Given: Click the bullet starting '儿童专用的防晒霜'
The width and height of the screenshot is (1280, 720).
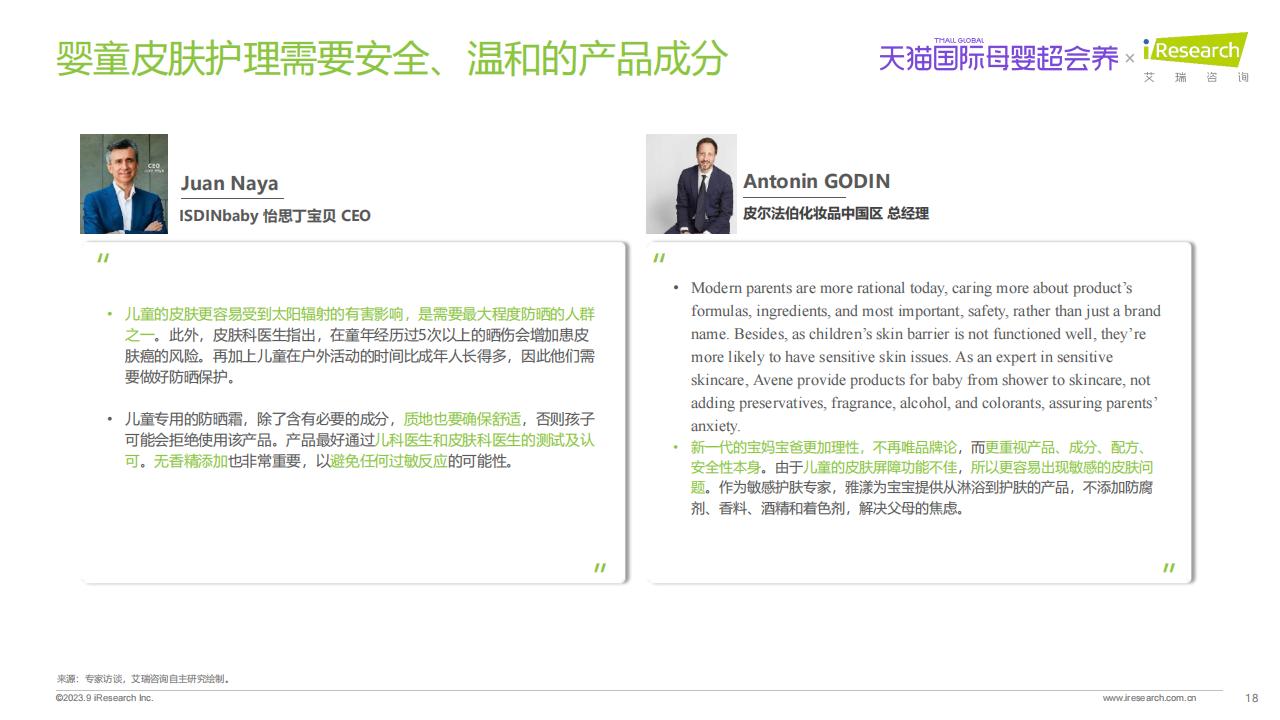Looking at the screenshot, I should [x=359, y=440].
